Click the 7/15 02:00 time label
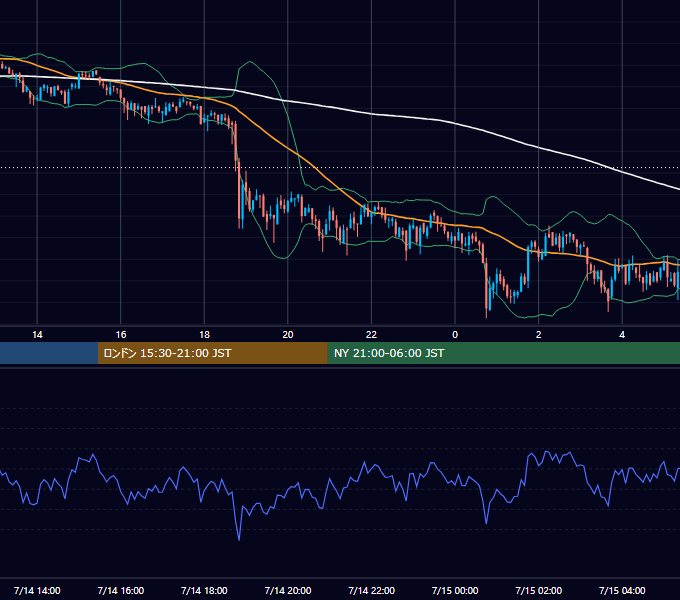 pos(539,590)
